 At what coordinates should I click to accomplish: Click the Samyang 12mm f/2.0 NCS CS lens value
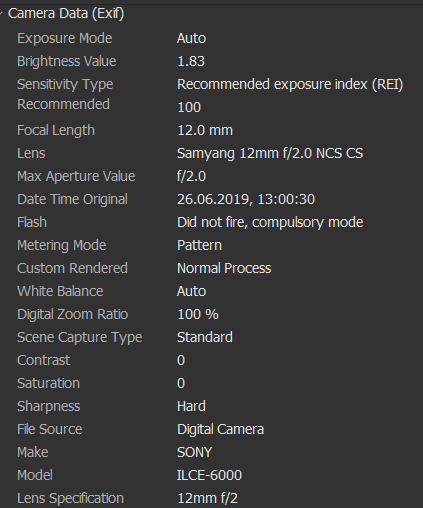click(270, 153)
